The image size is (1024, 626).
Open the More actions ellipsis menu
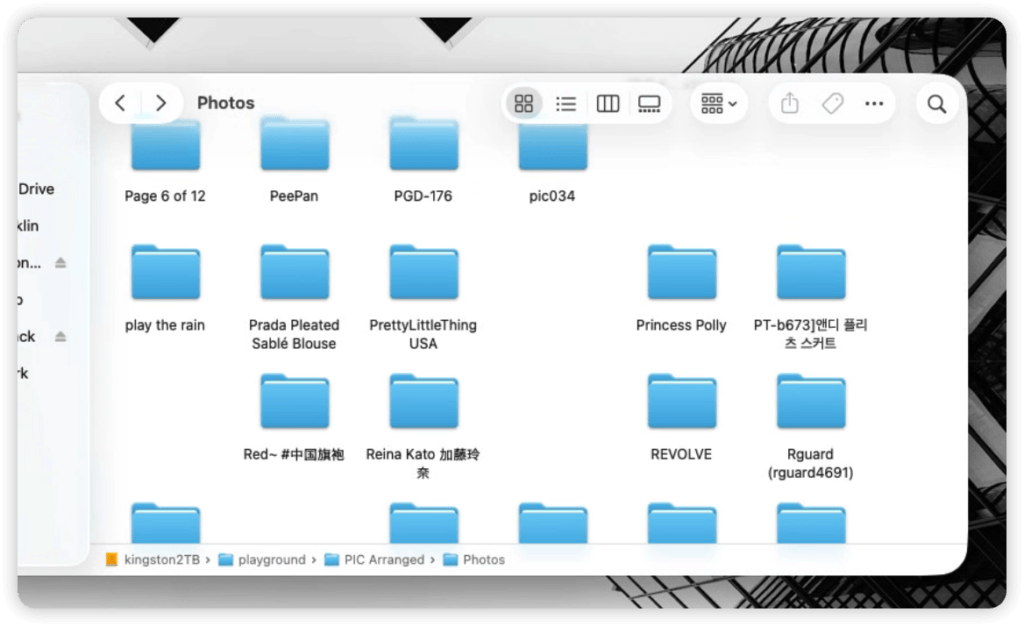(x=874, y=103)
